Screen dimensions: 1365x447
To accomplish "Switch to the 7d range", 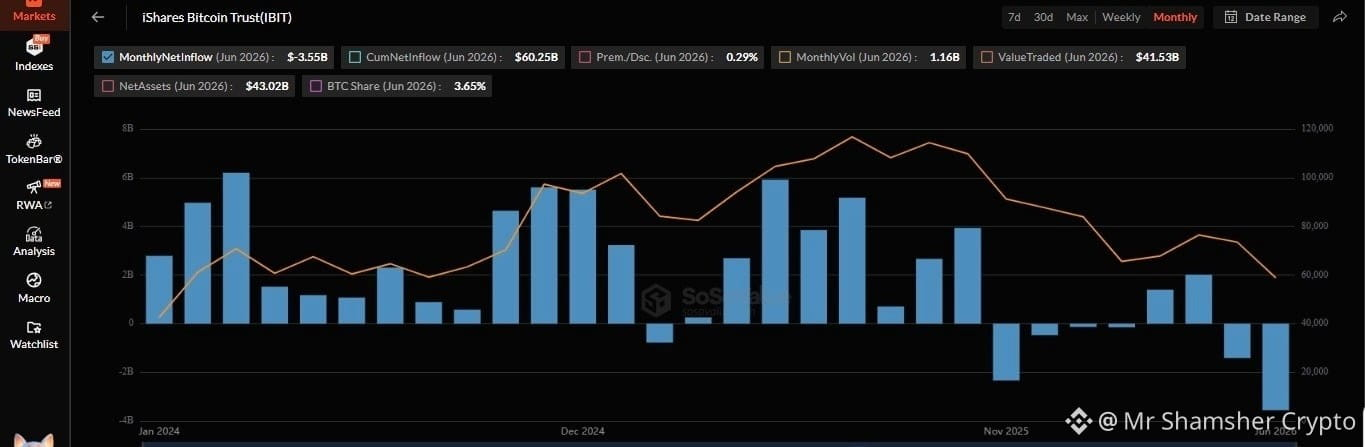I will (1014, 17).
